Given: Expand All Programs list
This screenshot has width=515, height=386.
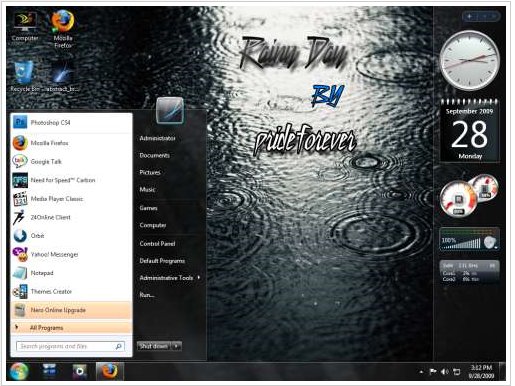Looking at the screenshot, I should pos(71,328).
